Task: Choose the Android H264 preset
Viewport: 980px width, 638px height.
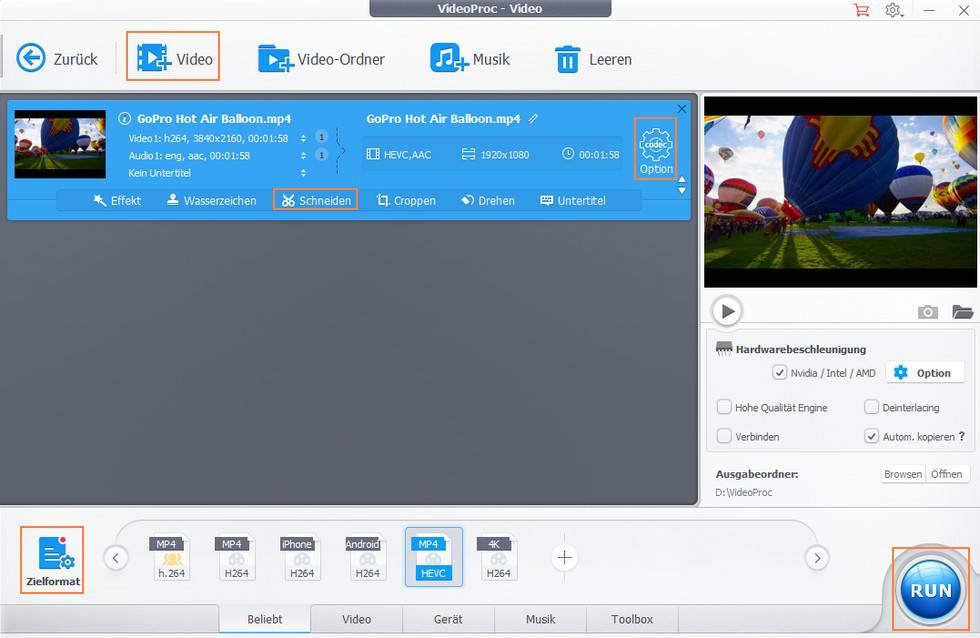Action: (x=368, y=557)
